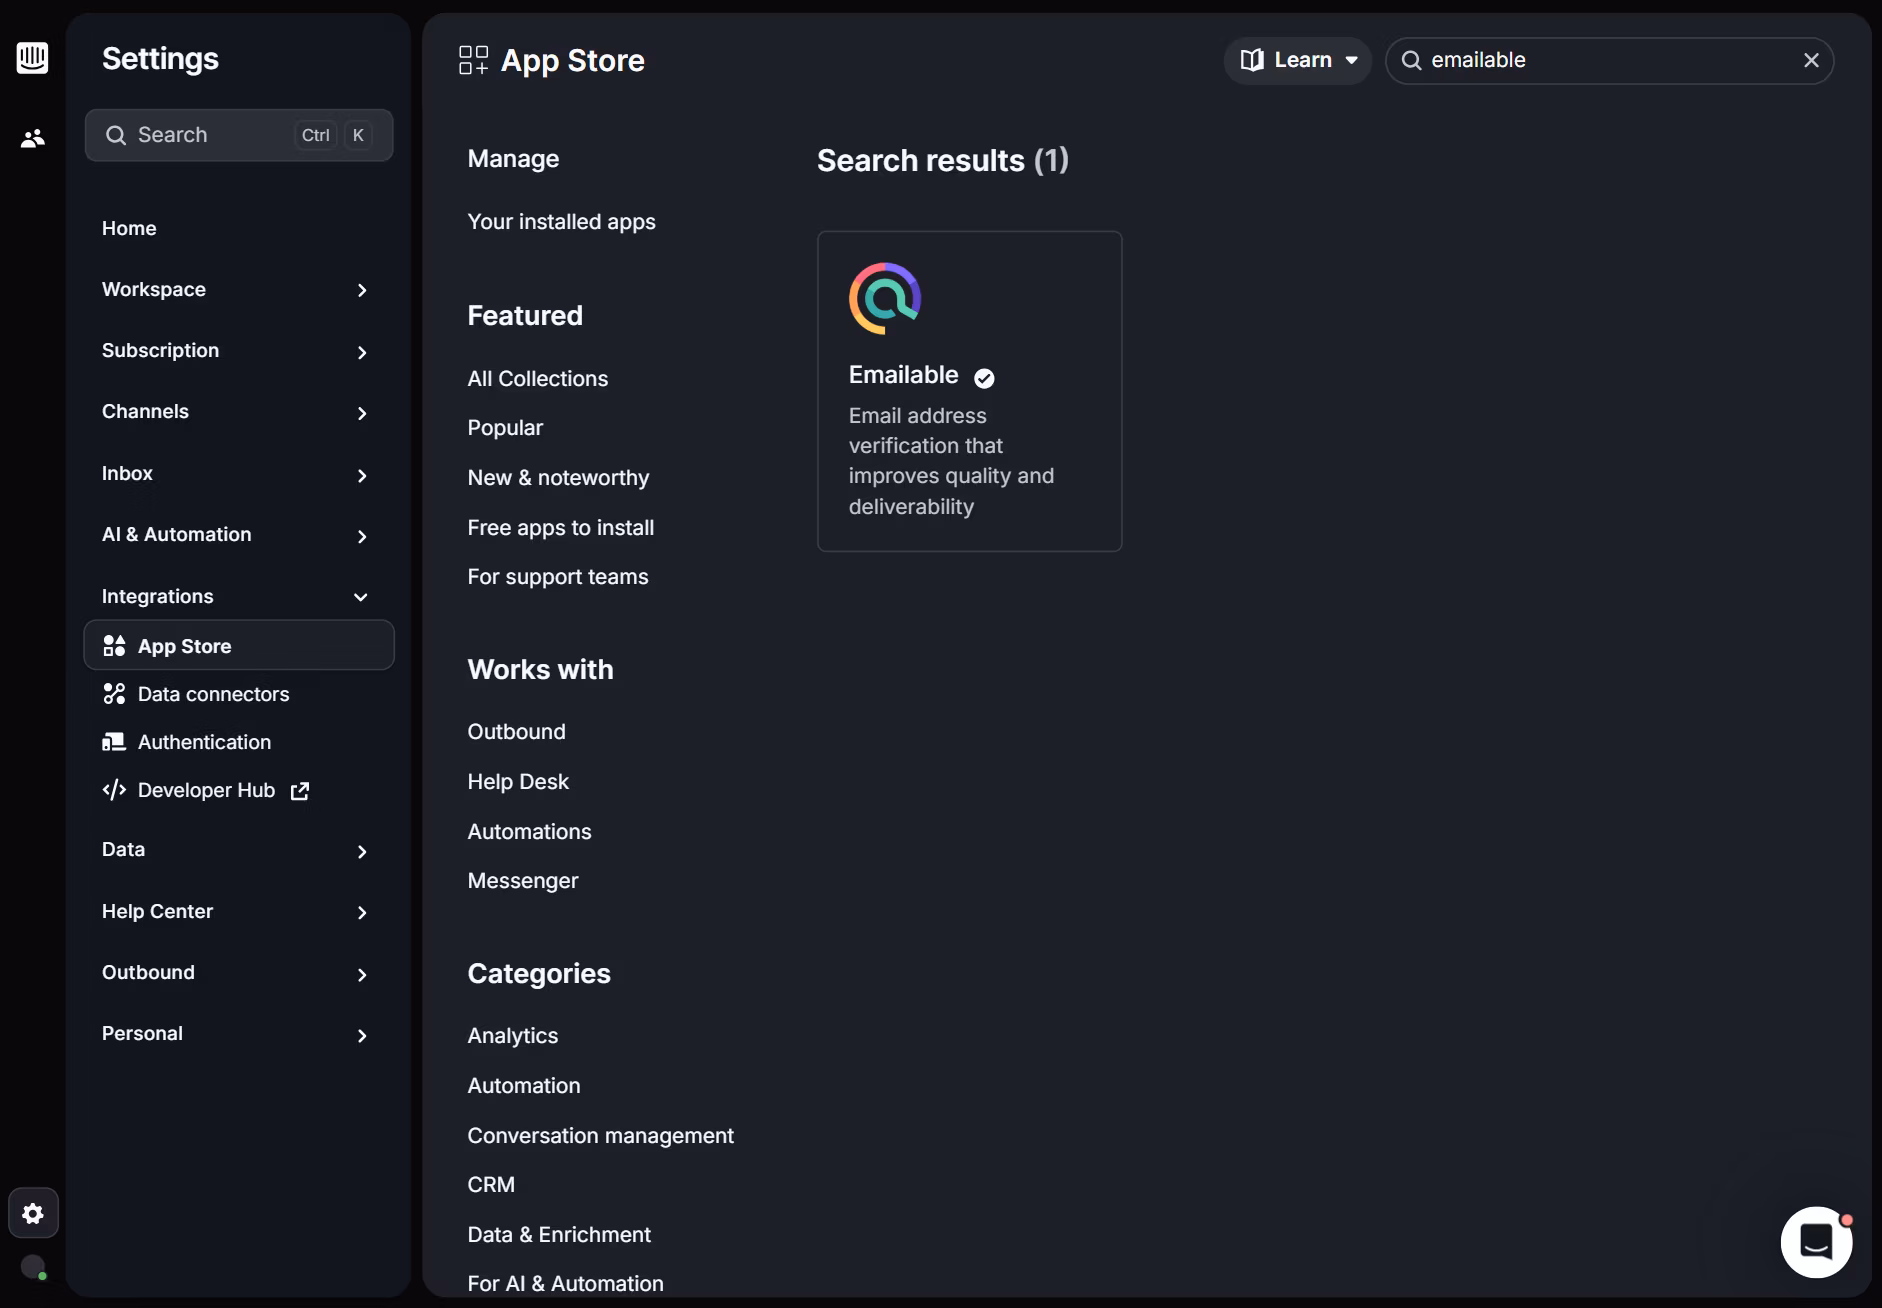Screen dimensions: 1882x1308
Task: Open Developer Hub link
Action: click(206, 790)
